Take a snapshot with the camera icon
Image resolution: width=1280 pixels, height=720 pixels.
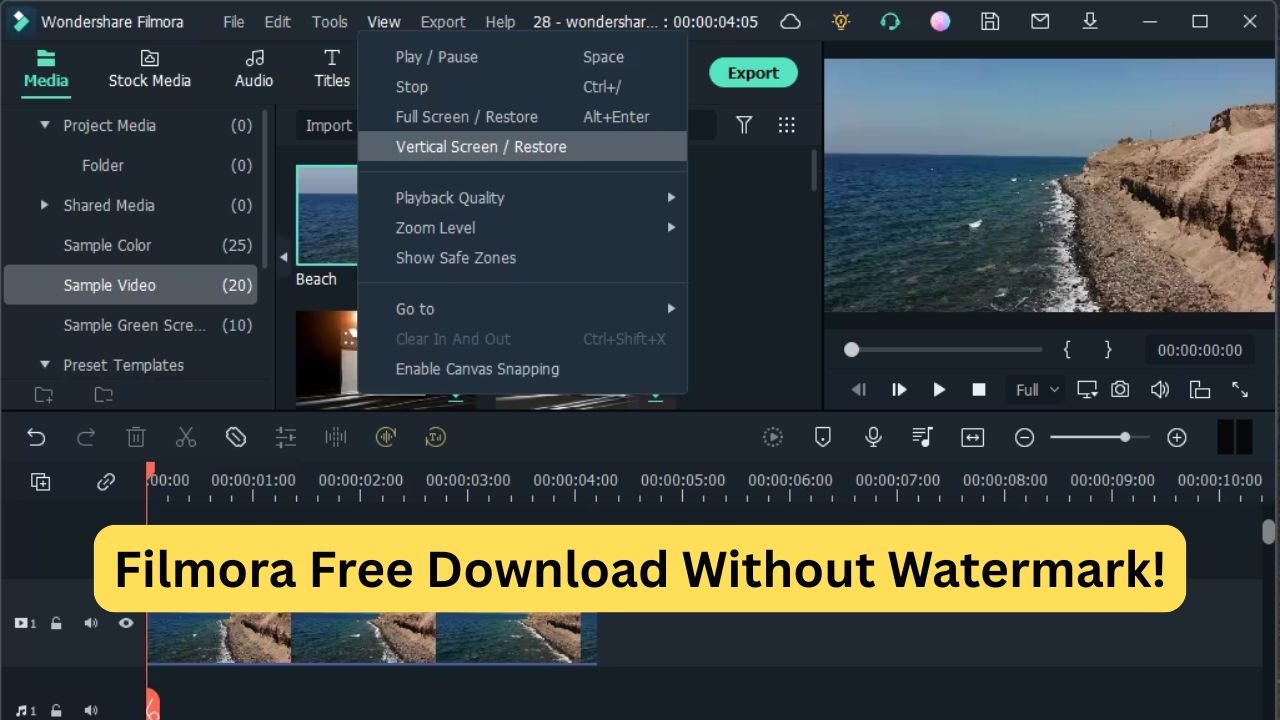1121,389
